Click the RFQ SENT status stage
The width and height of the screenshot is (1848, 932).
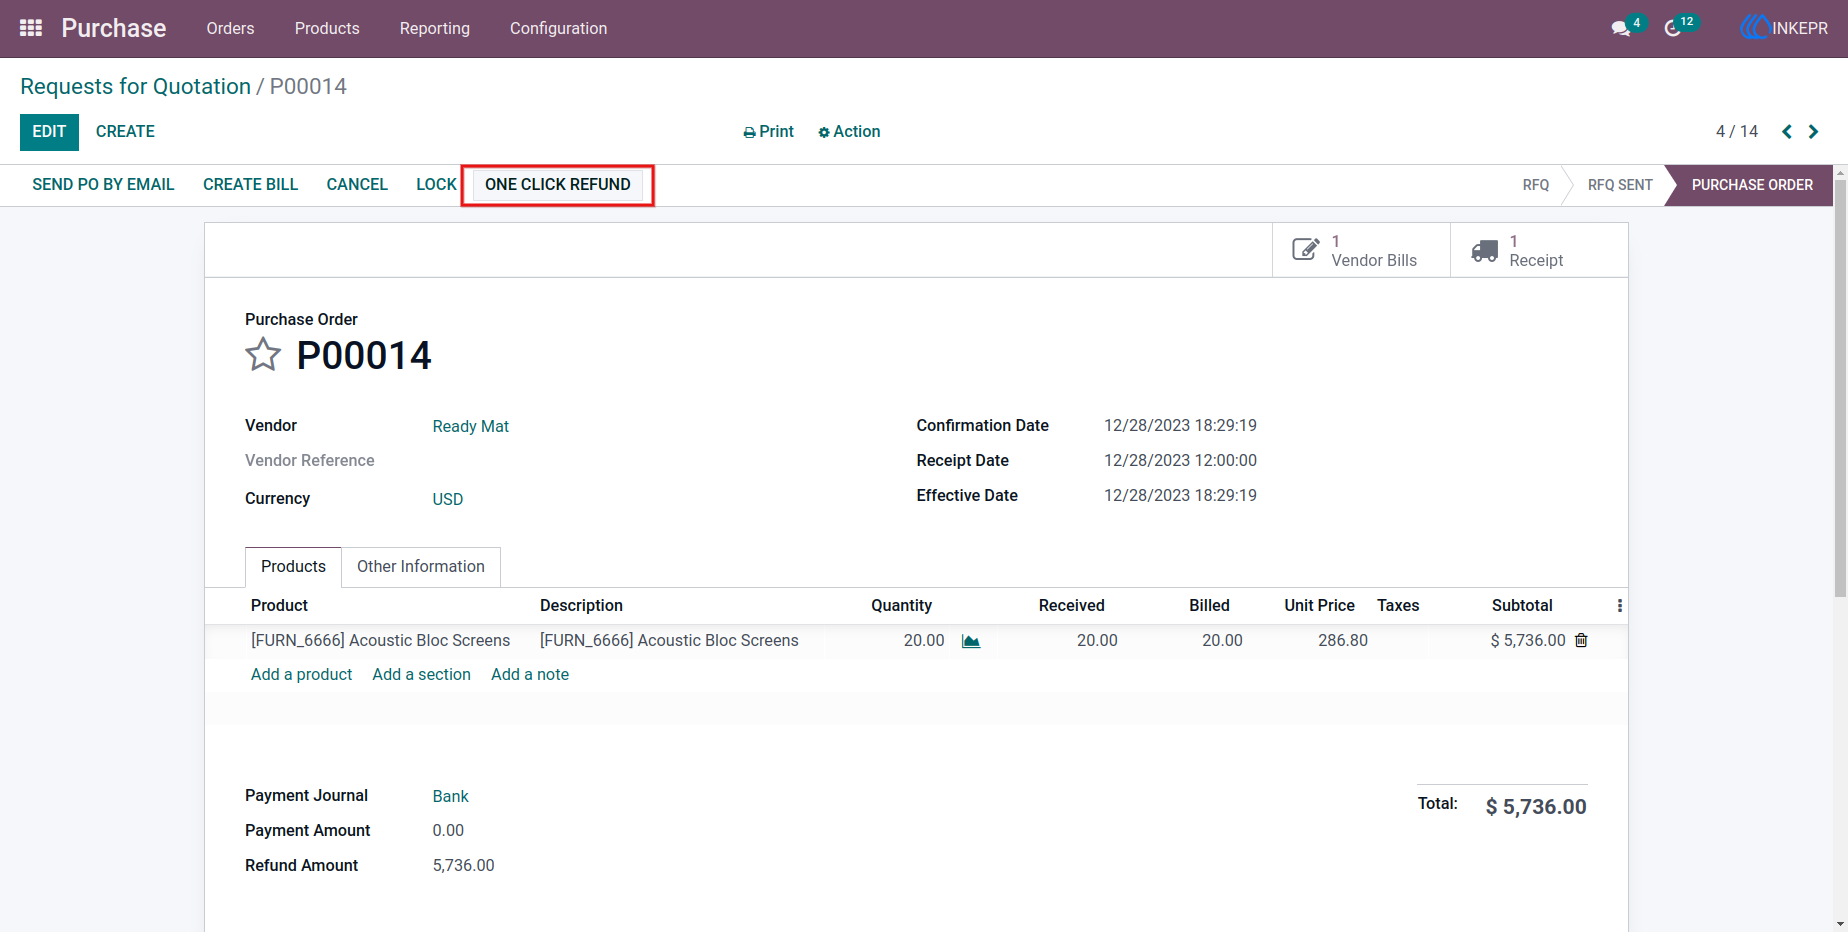pyautogui.click(x=1620, y=185)
